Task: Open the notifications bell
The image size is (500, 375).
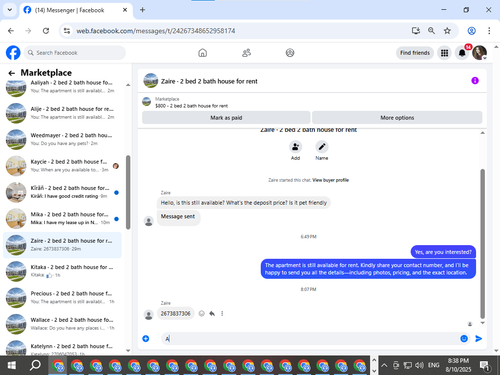Action: click(462, 53)
